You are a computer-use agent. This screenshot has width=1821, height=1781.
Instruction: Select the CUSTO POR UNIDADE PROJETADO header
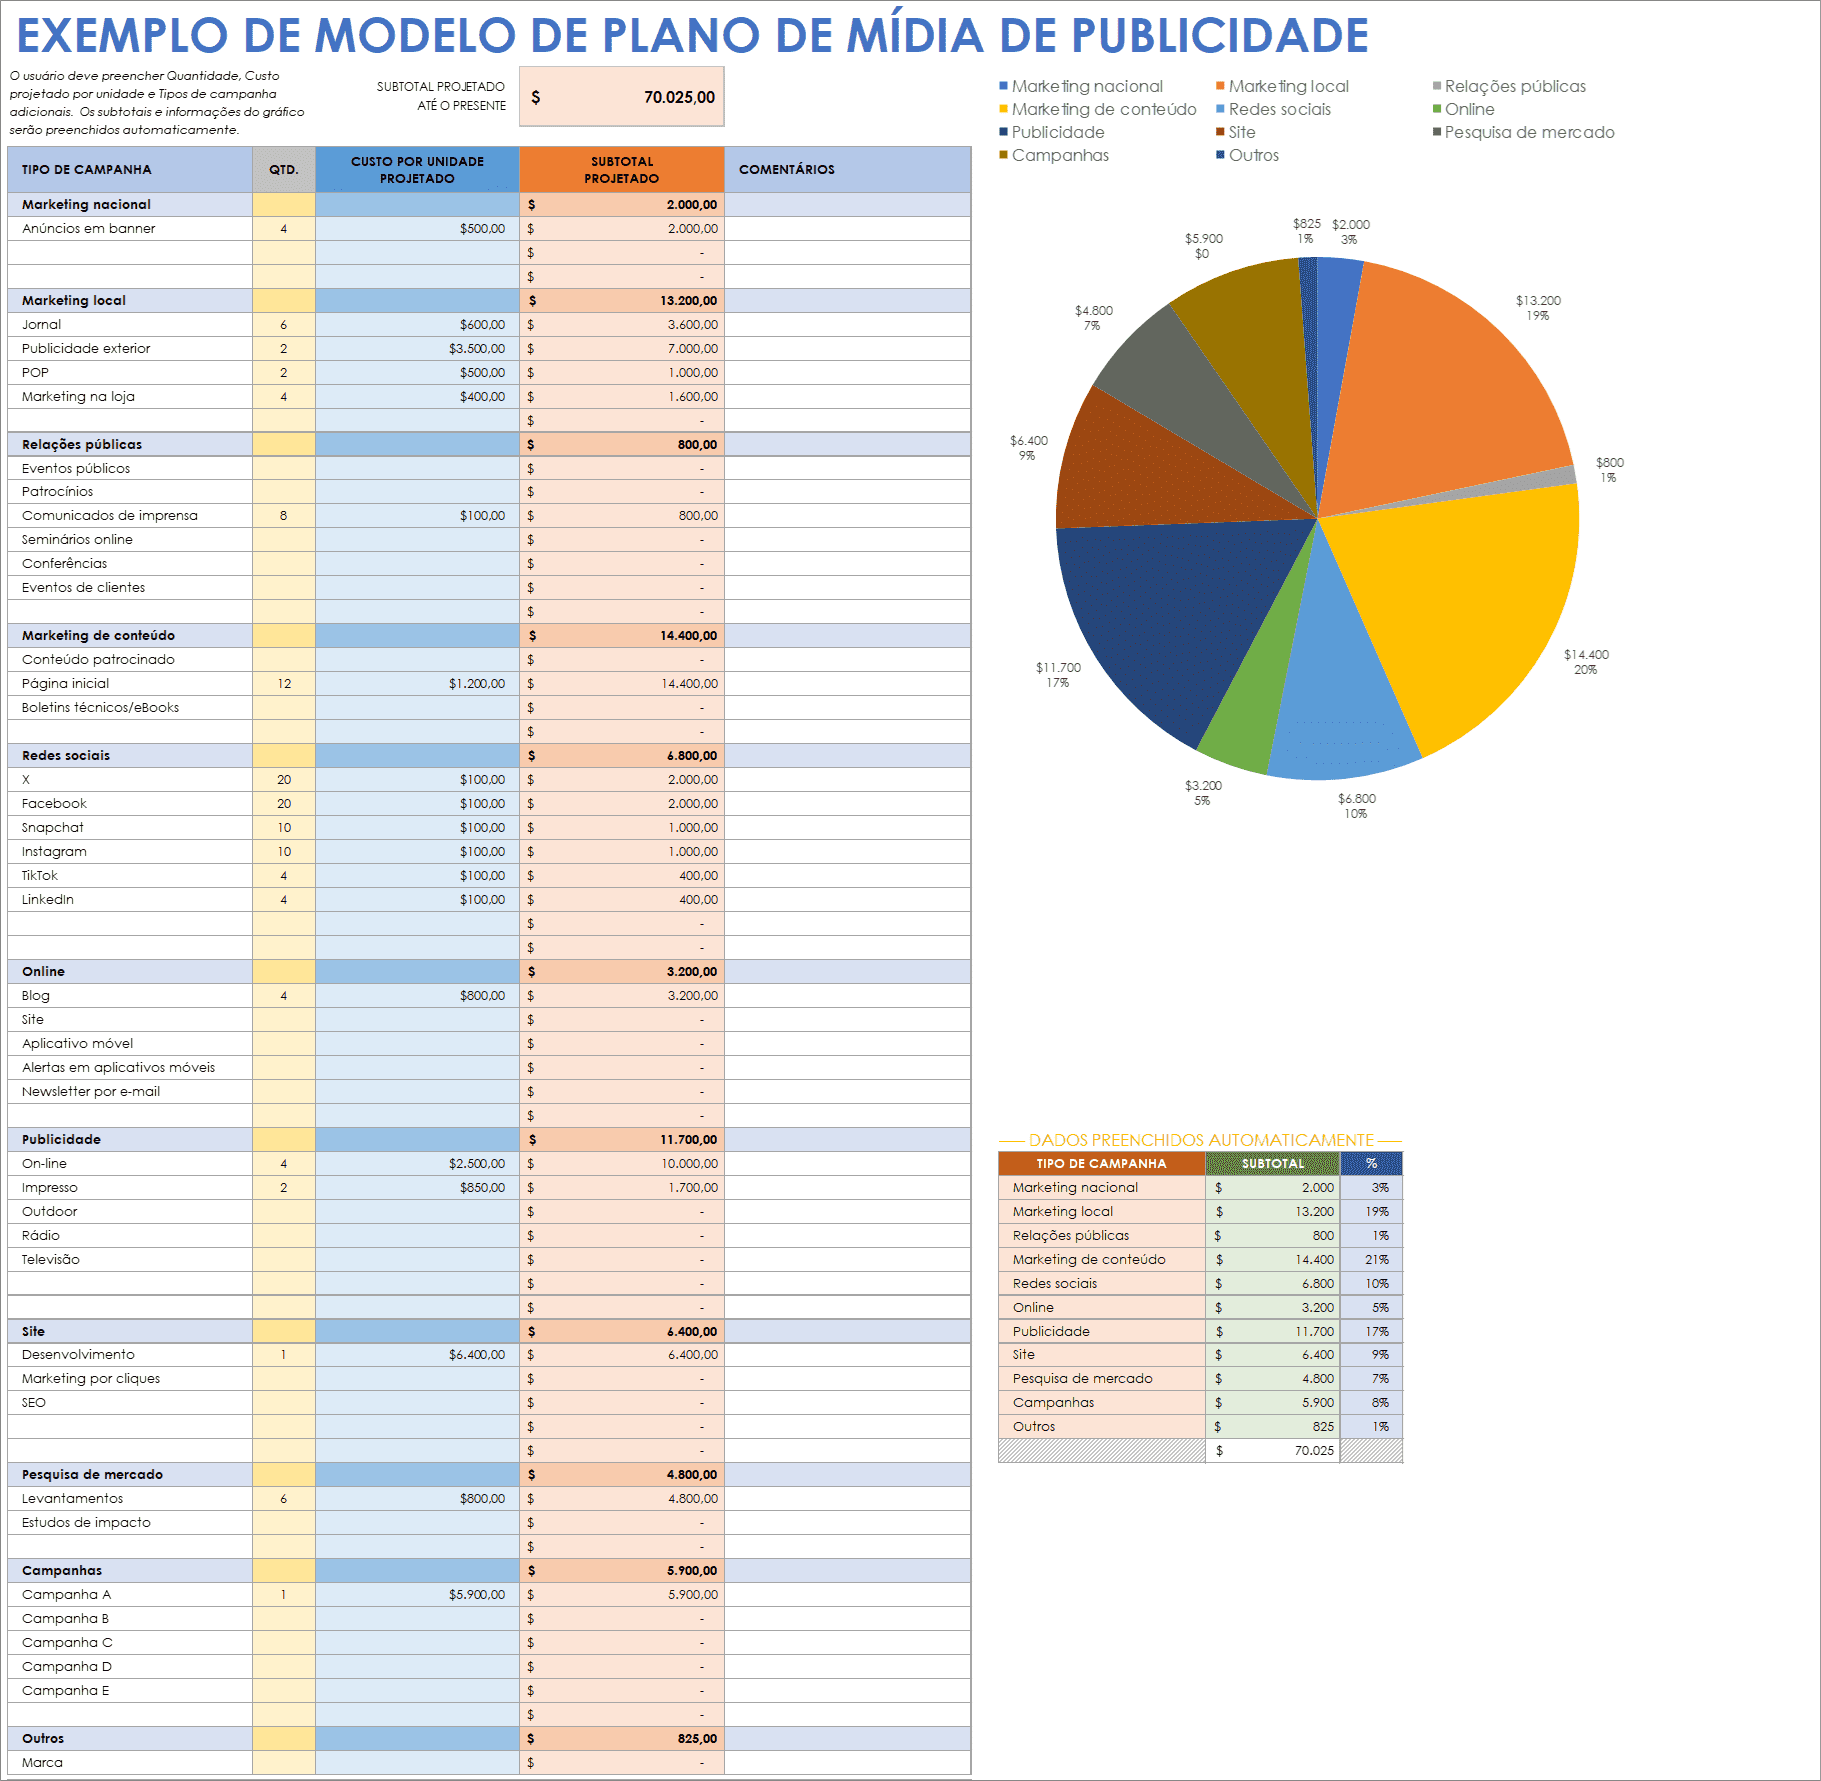[417, 169]
